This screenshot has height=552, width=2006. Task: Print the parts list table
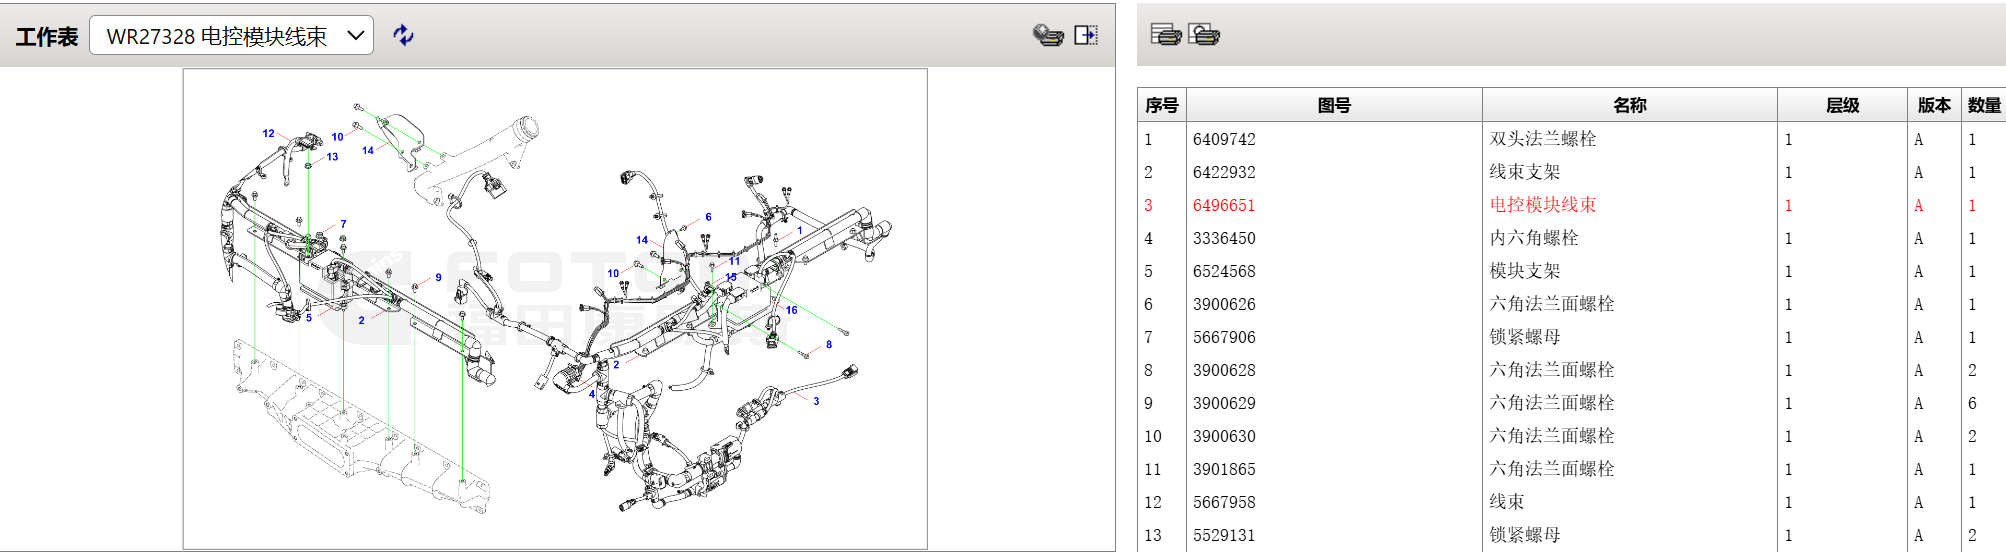1165,34
